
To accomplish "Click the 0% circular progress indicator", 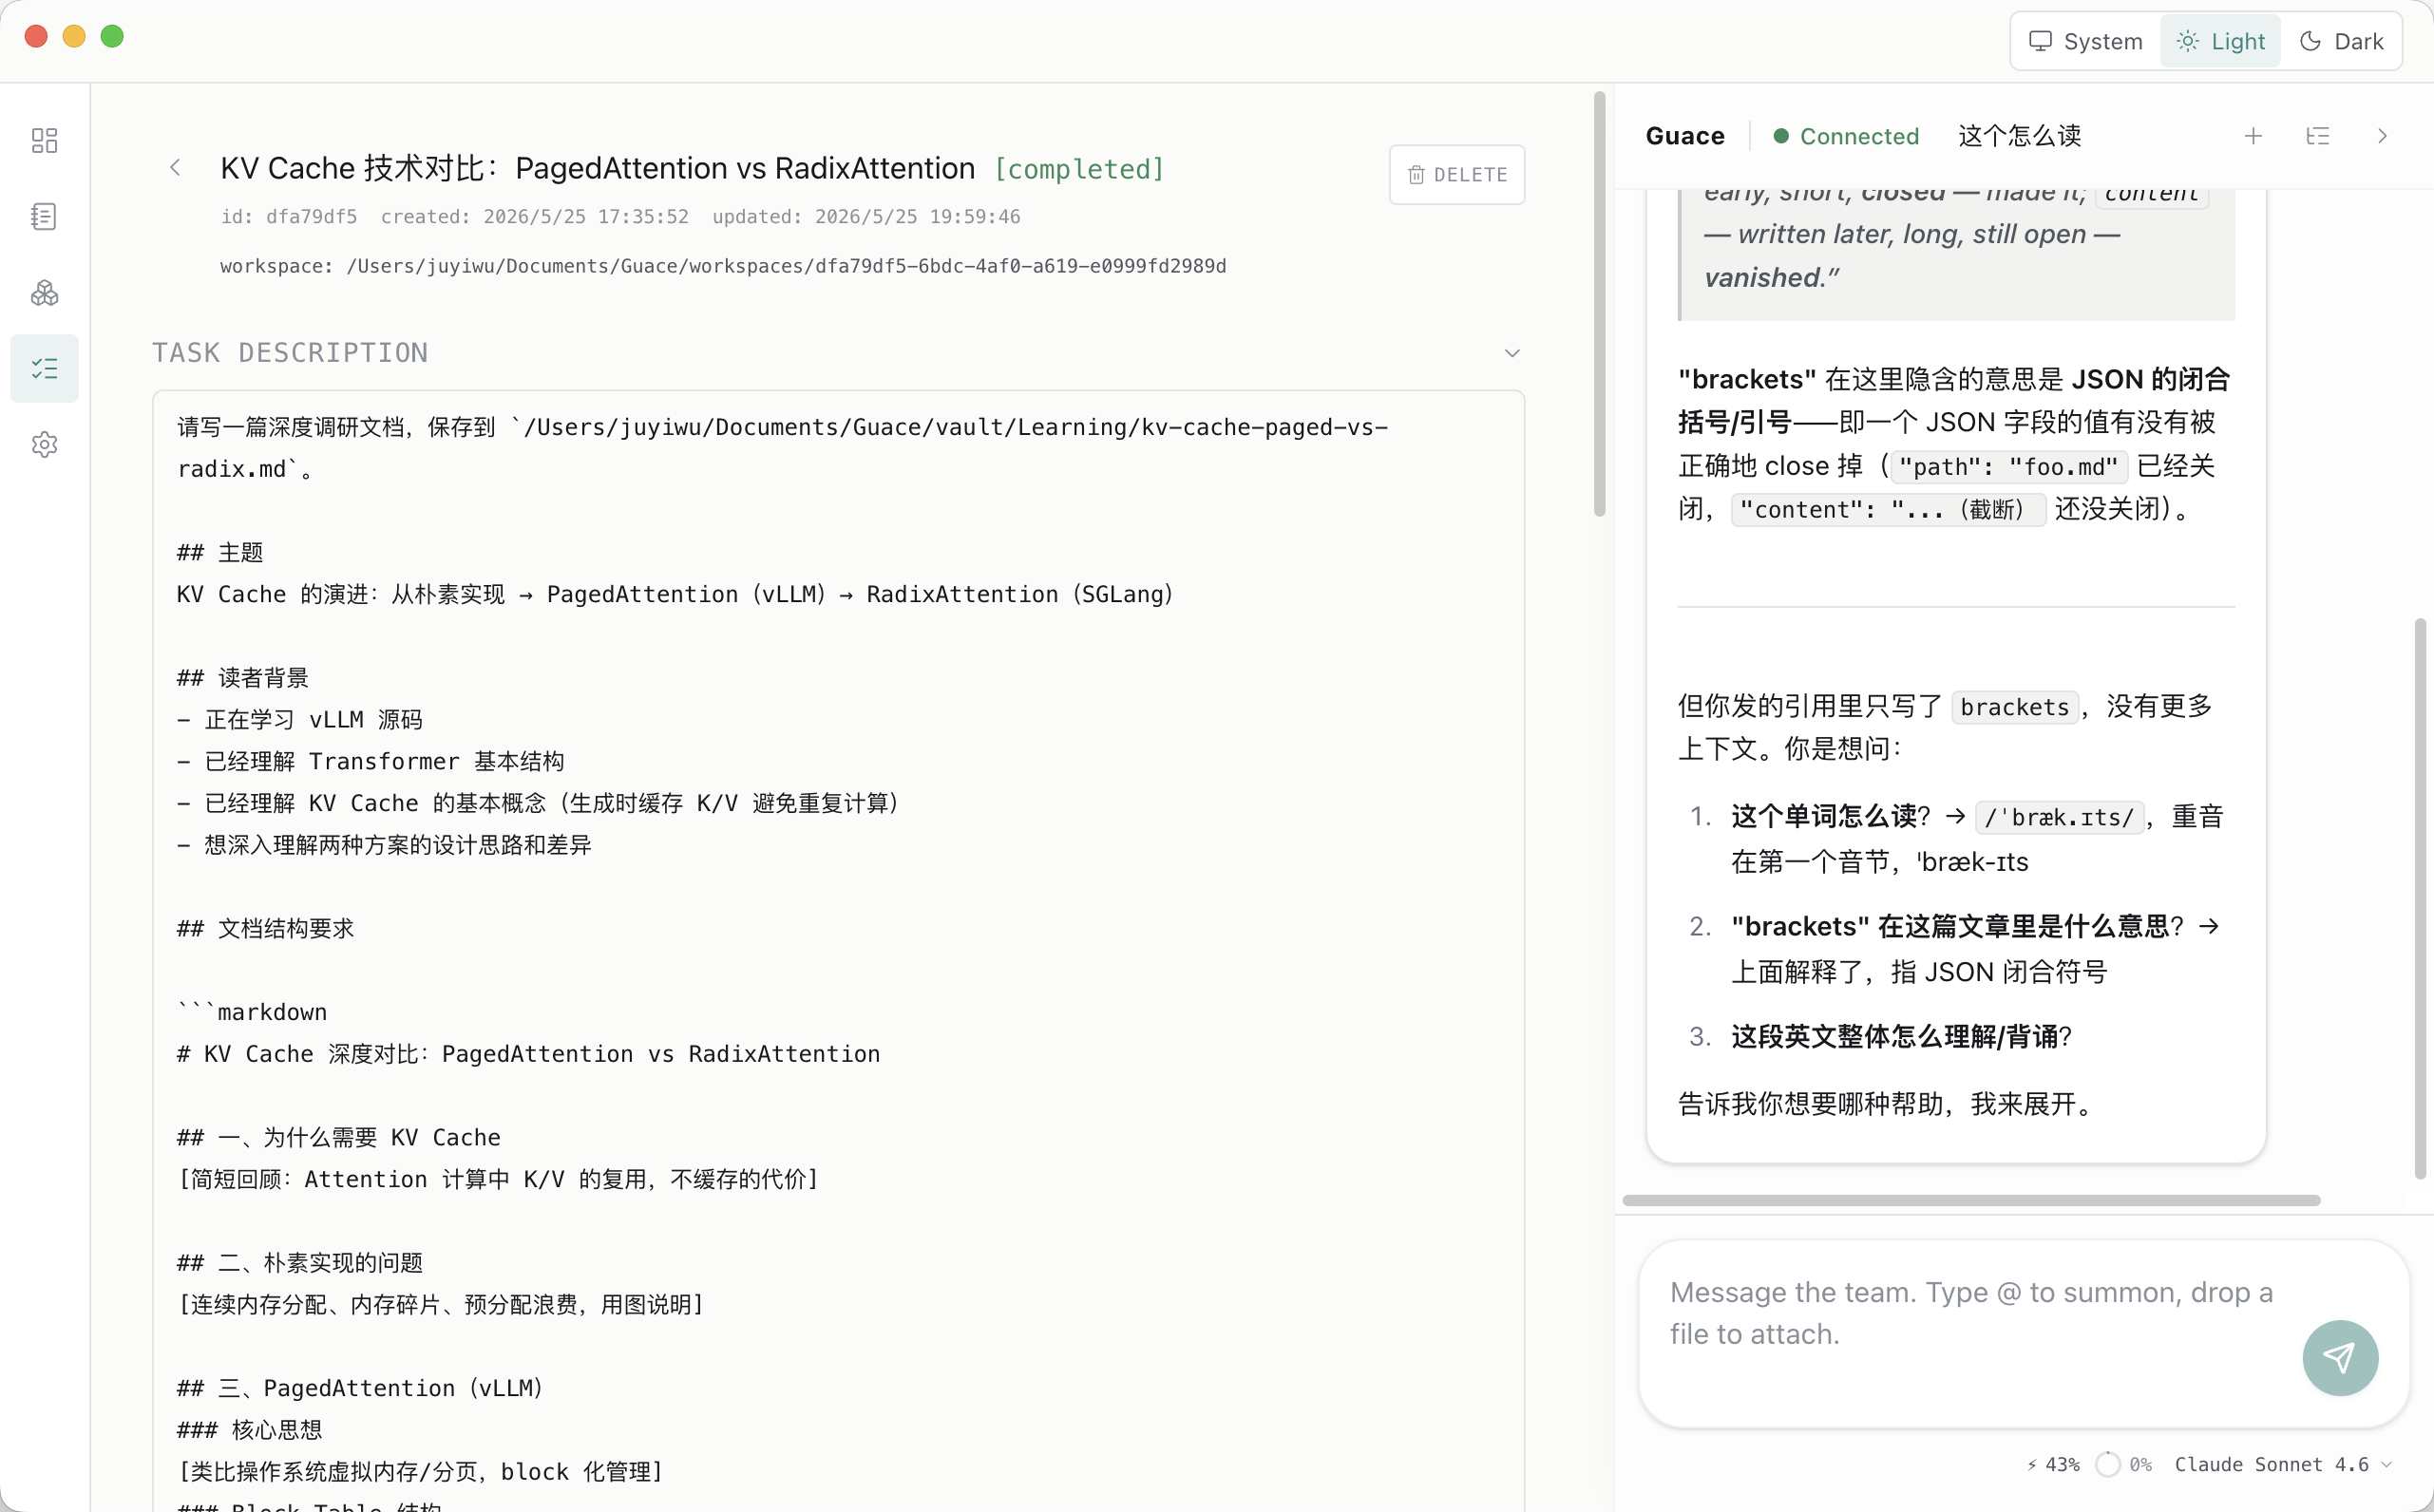I will pyautogui.click(x=2124, y=1464).
